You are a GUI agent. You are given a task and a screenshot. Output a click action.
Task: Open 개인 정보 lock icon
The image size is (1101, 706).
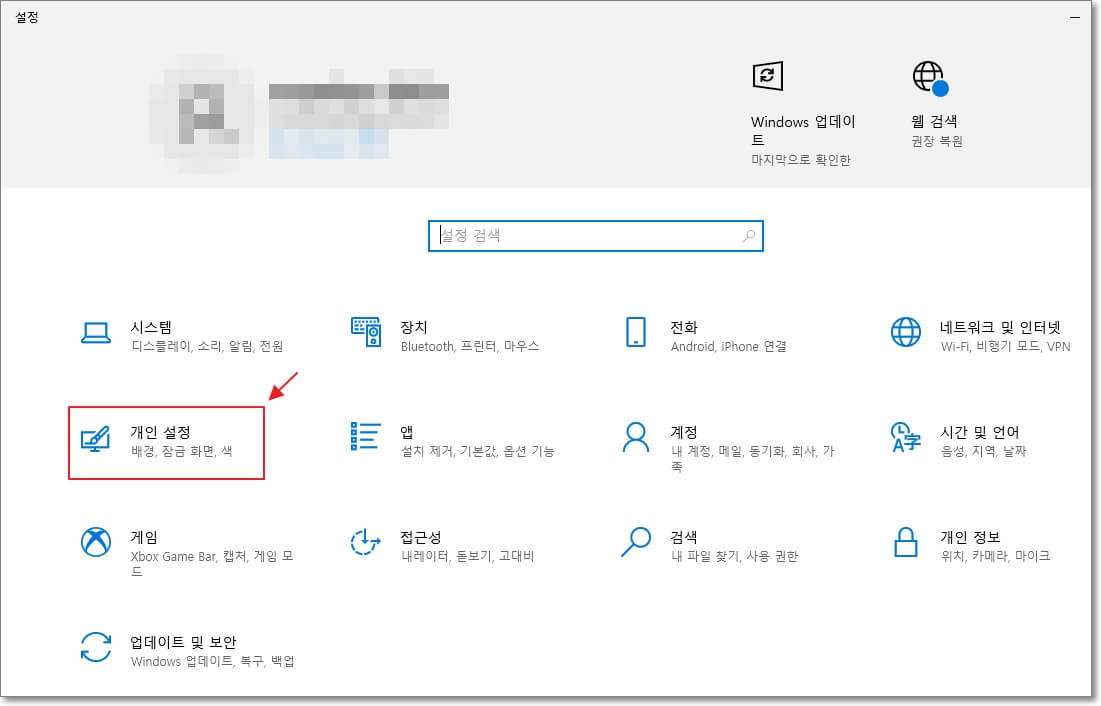click(904, 545)
